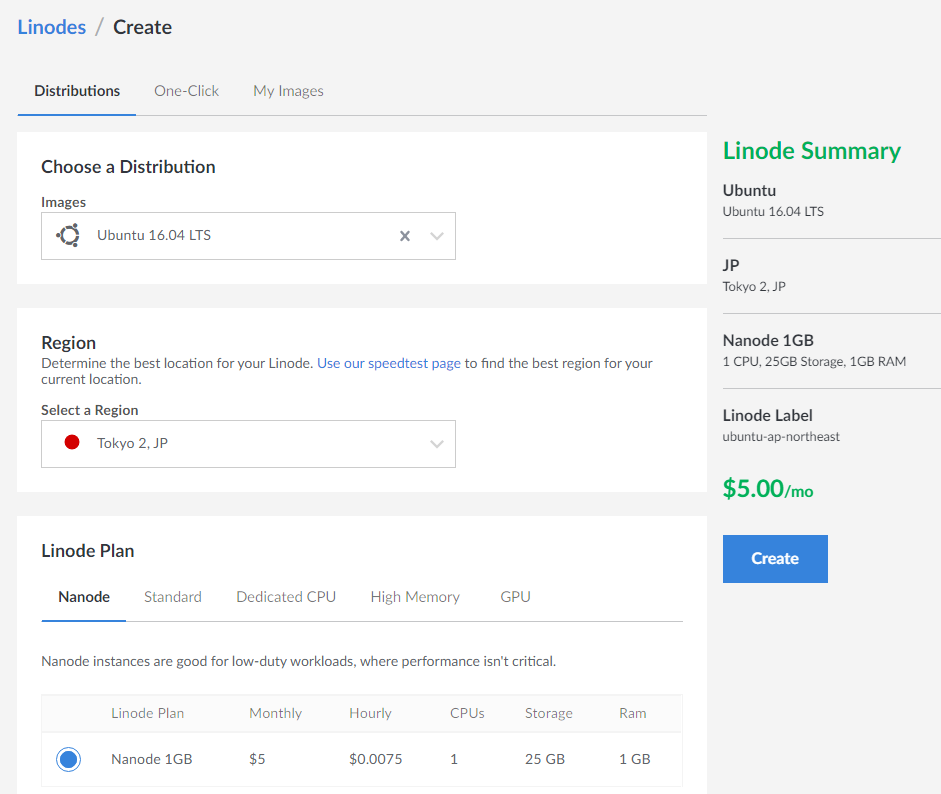This screenshot has width=941, height=794.
Task: Click the 1 GB Ram cell
Action: pyautogui.click(x=635, y=759)
